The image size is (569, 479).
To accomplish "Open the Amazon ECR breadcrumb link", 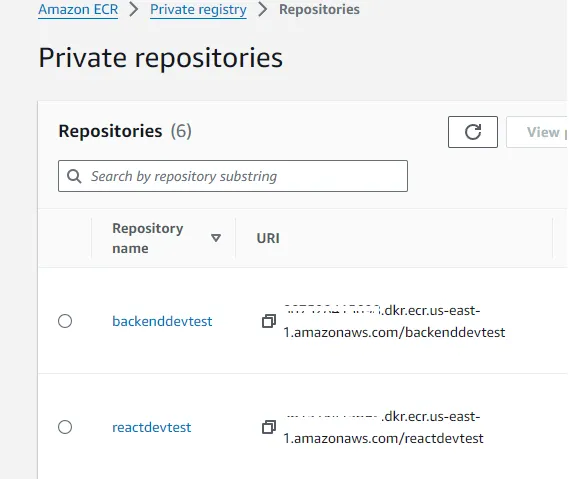I will coord(78,10).
